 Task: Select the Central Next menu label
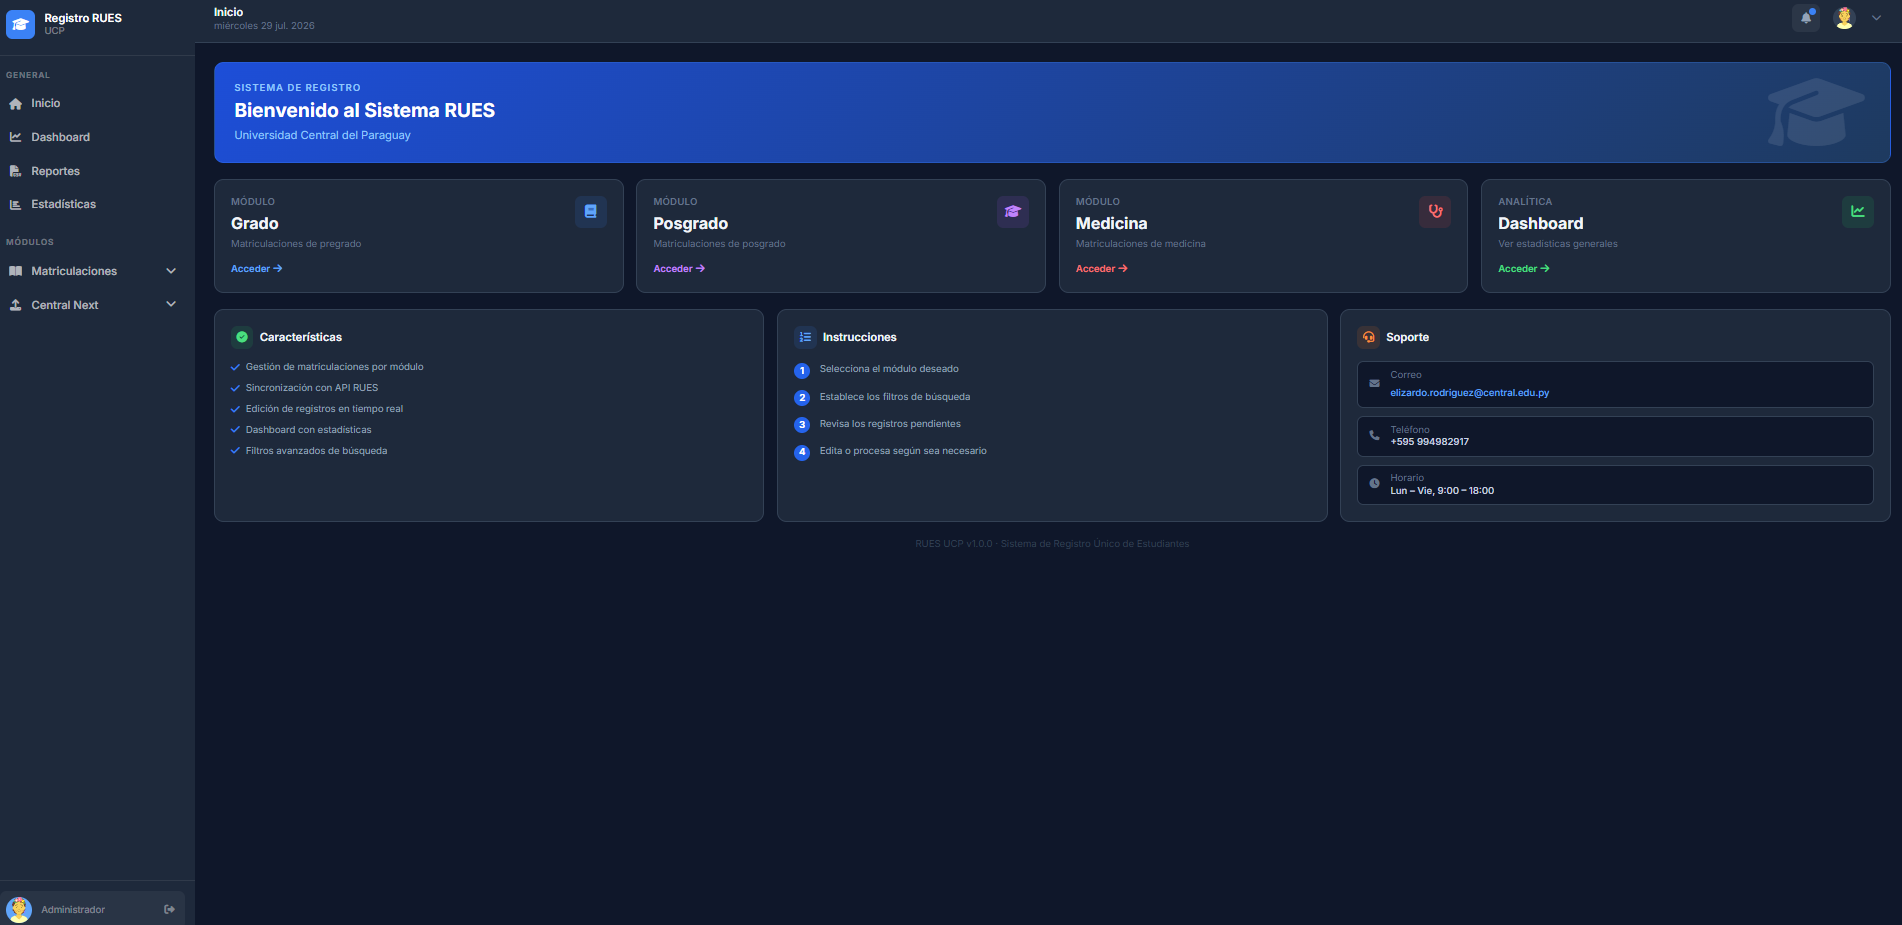(65, 305)
